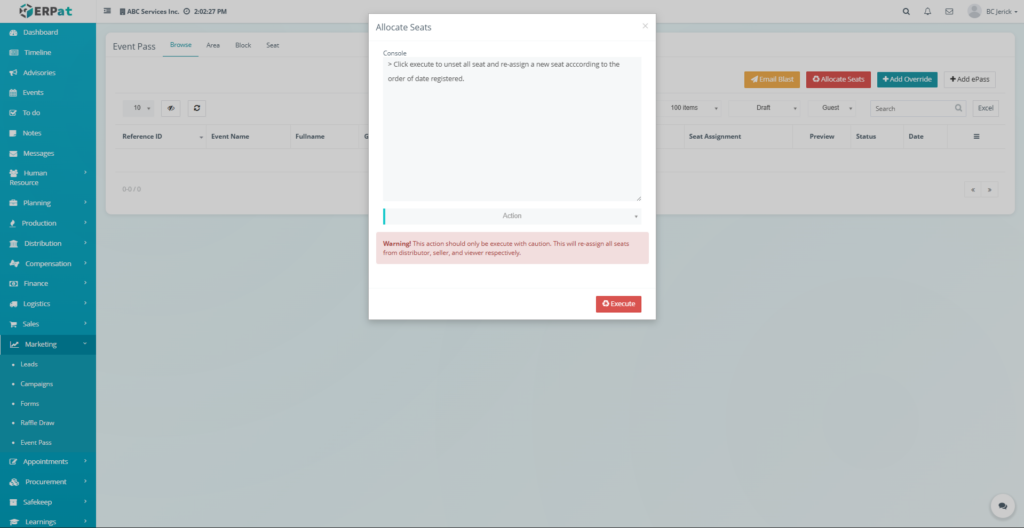Image resolution: width=1024 pixels, height=528 pixels.
Task: Click inside the Console text area
Action: click(512, 129)
